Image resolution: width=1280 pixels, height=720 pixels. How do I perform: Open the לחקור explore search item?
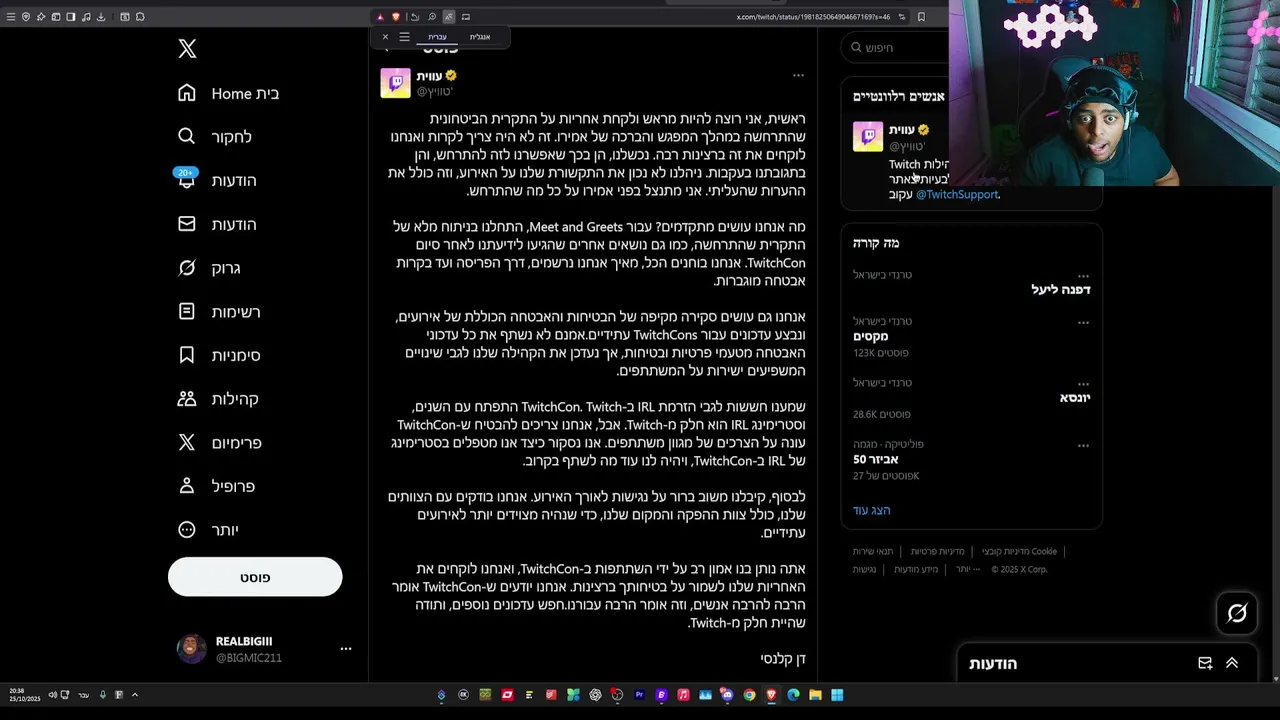[x=214, y=137]
